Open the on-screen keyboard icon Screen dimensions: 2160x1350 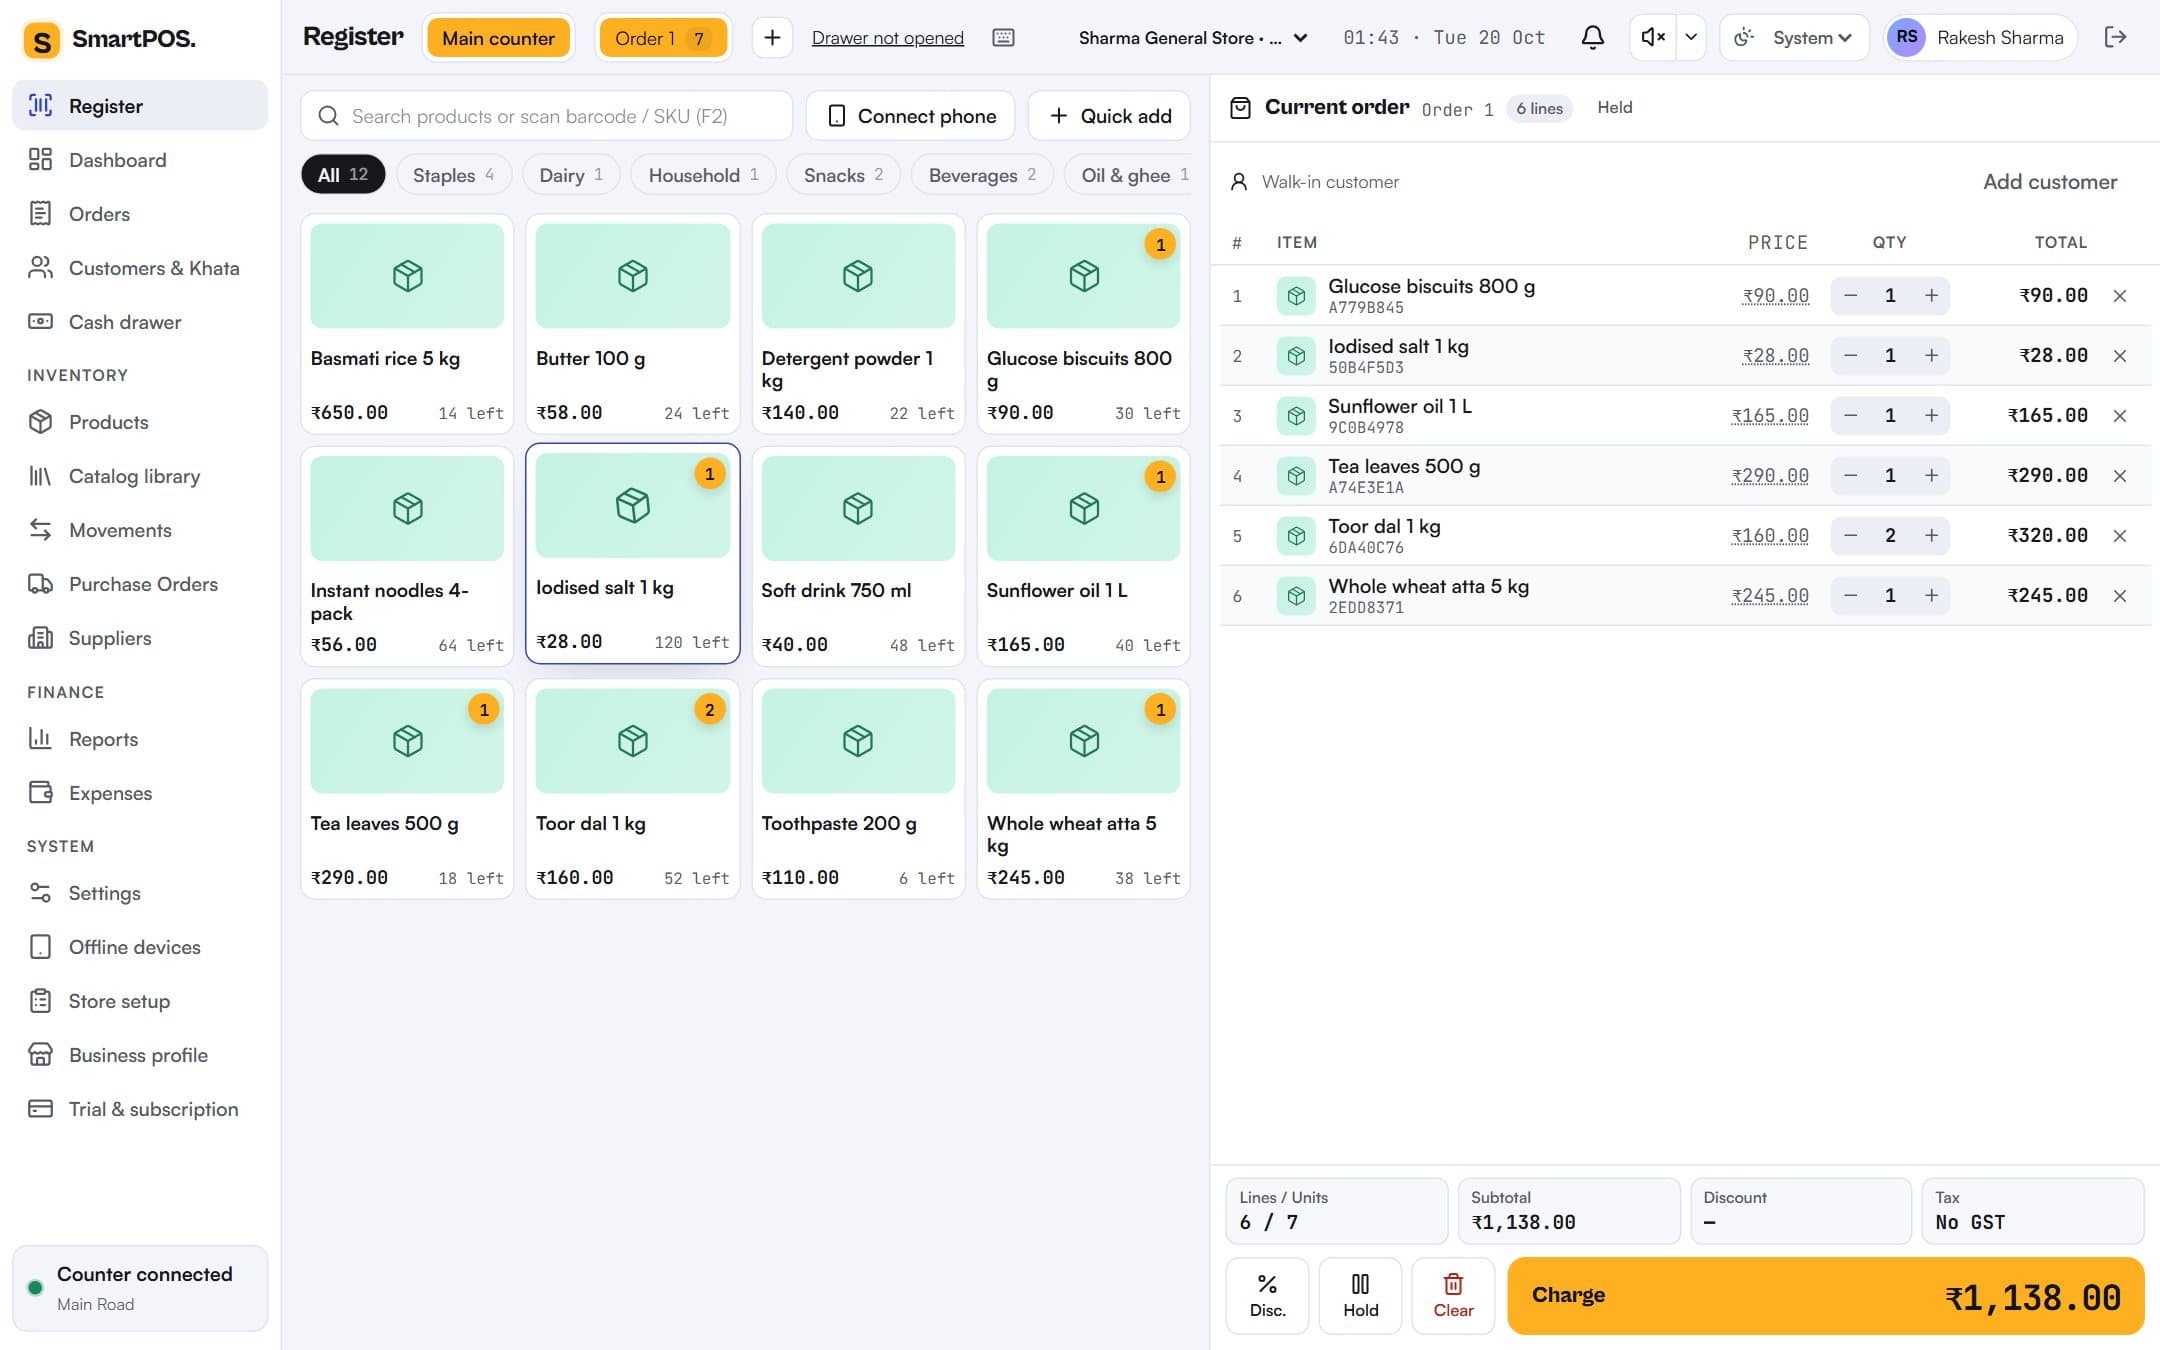click(1003, 38)
